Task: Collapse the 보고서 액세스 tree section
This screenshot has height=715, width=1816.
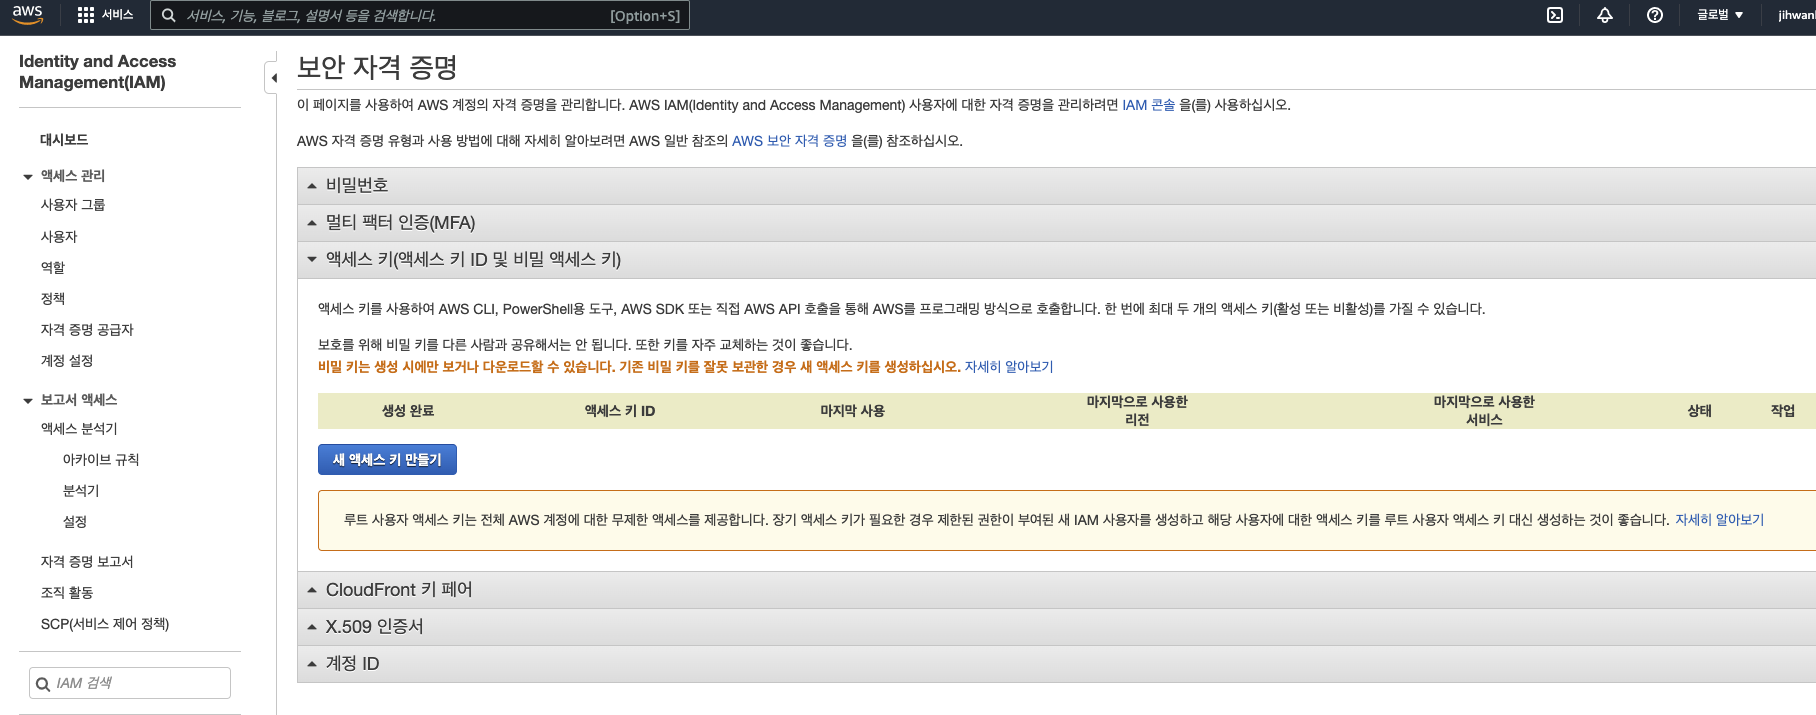Action: click(28, 400)
